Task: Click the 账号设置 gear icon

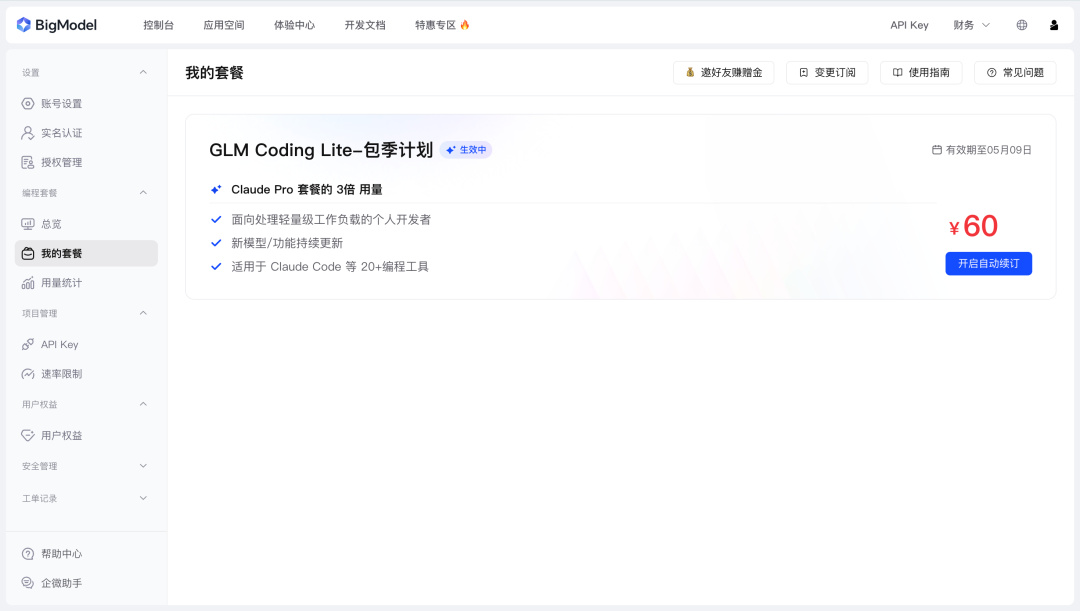Action: click(28, 103)
